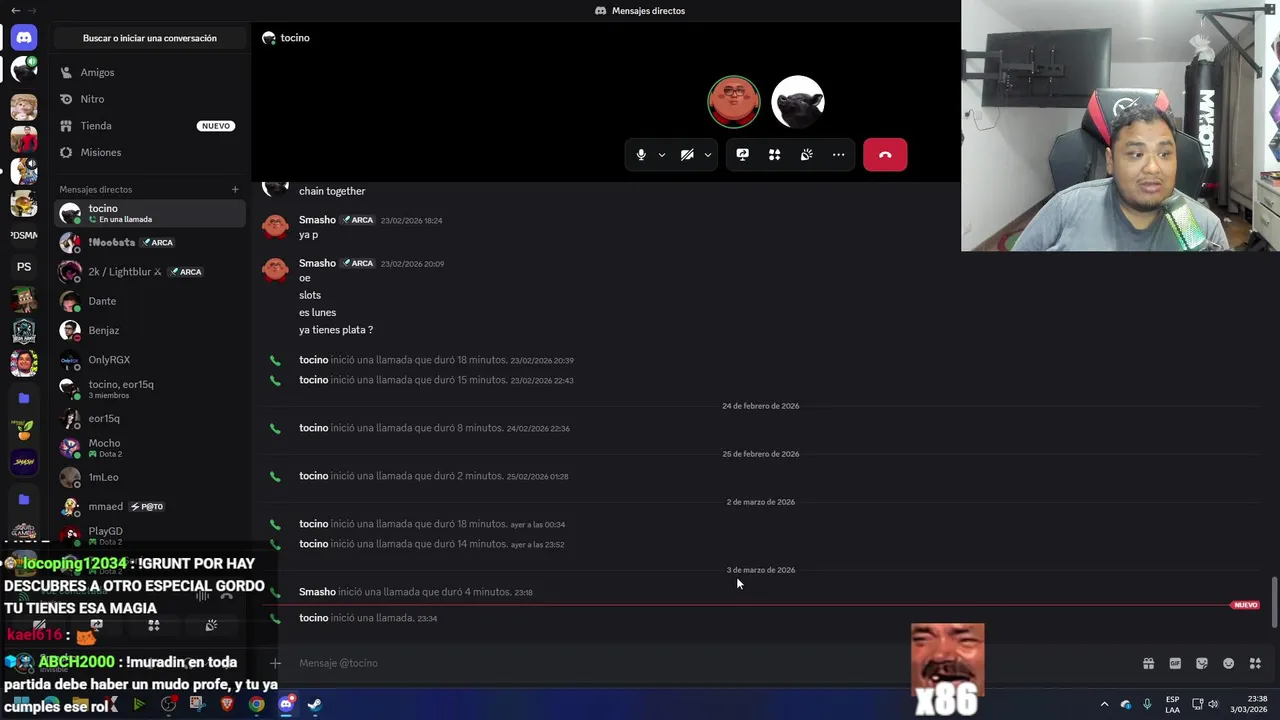The height and width of the screenshot is (720, 1280).
Task: Open the Nitro page
Action: [x=150, y=99]
